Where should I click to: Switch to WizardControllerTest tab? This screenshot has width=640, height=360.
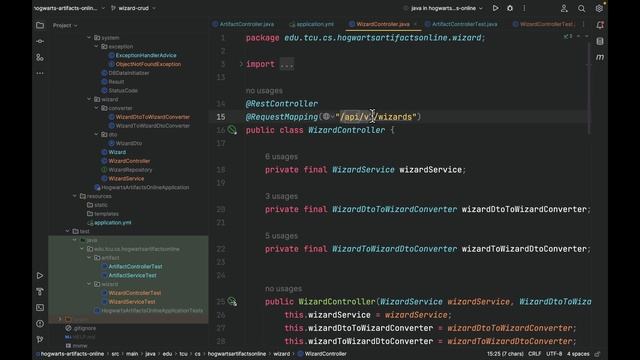(x=543, y=24)
